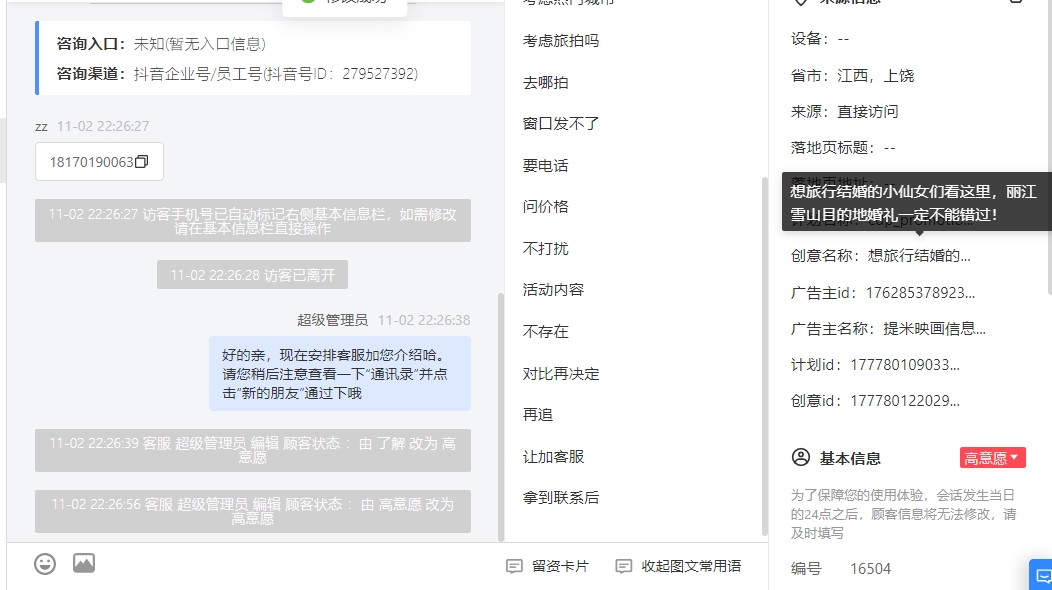Select quick phrase 去哪拍
Viewport: 1052px width, 590px height.
click(545, 83)
